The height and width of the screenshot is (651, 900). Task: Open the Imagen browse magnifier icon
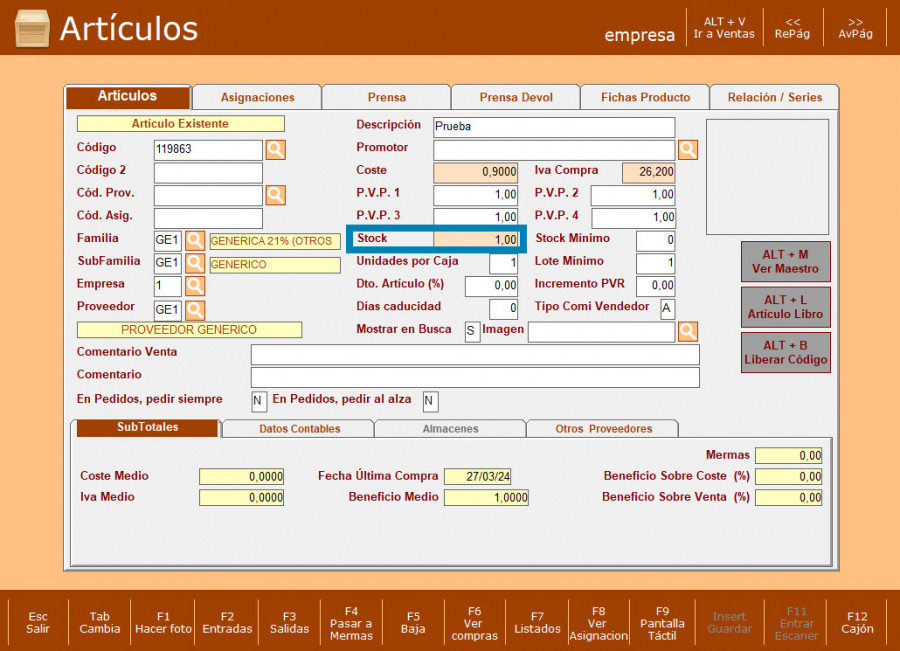pyautogui.click(x=688, y=332)
